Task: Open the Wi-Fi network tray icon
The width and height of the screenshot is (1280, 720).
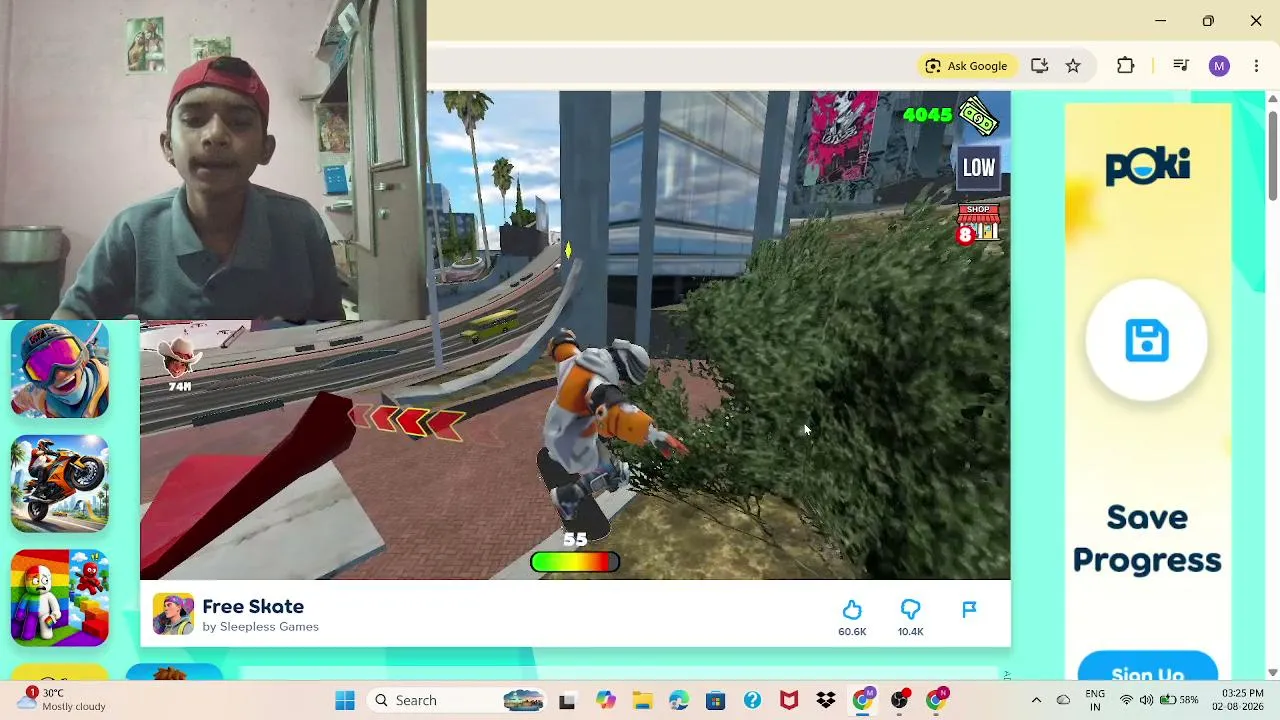Action: (1126, 700)
